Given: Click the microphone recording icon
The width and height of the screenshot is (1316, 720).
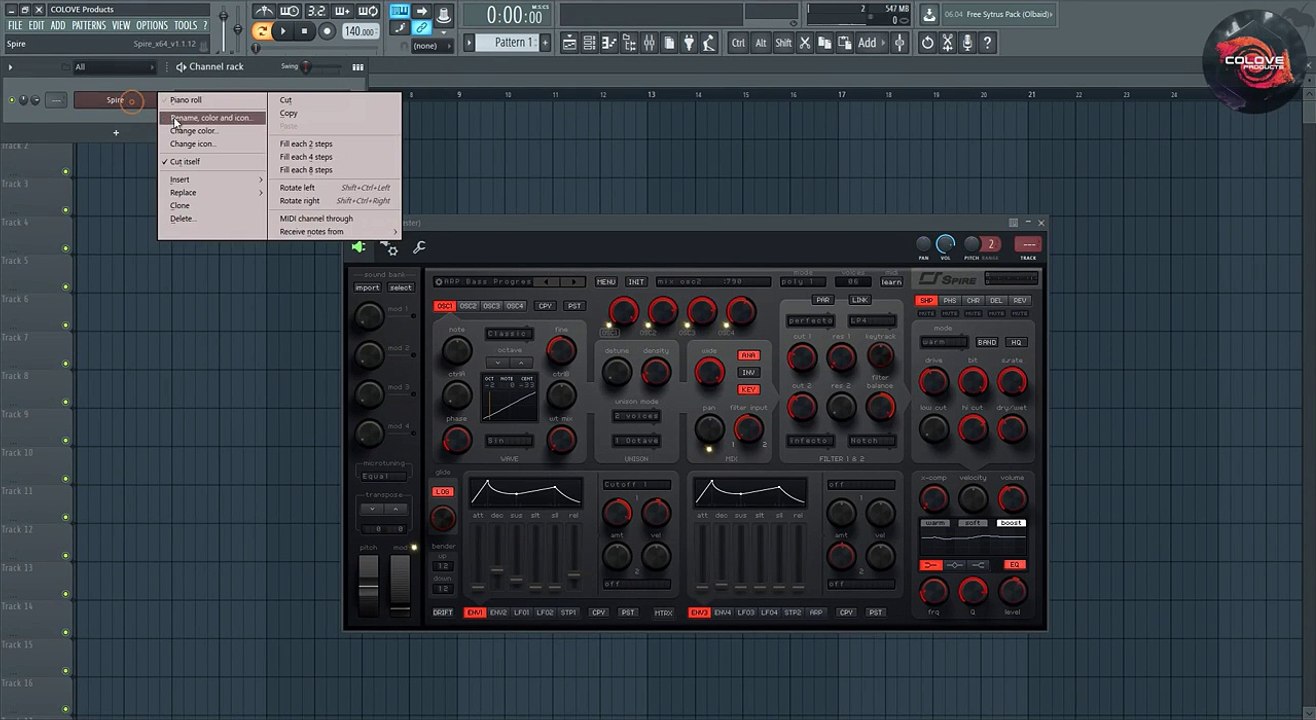Looking at the screenshot, I should coord(968,42).
